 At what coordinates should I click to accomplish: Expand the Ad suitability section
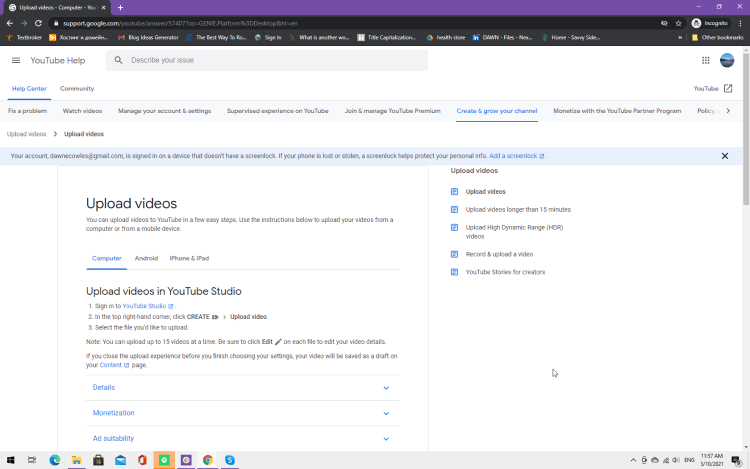(x=243, y=438)
